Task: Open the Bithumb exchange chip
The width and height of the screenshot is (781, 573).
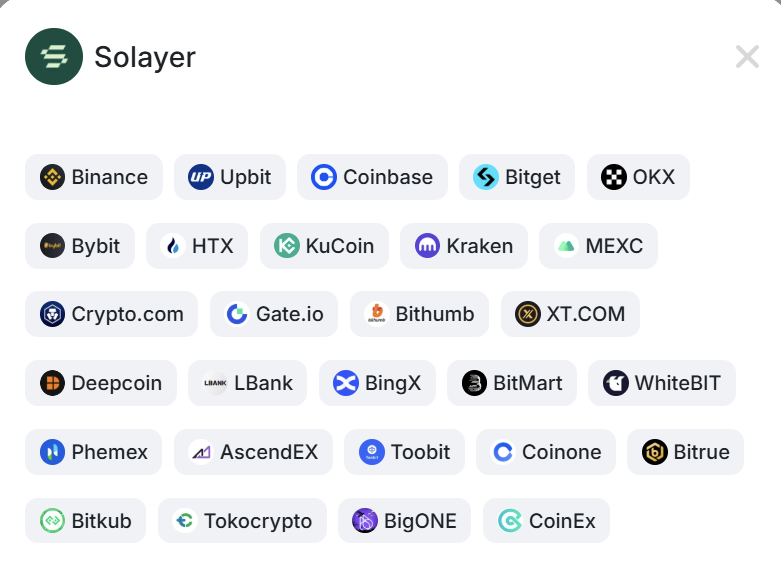Action: pos(419,314)
